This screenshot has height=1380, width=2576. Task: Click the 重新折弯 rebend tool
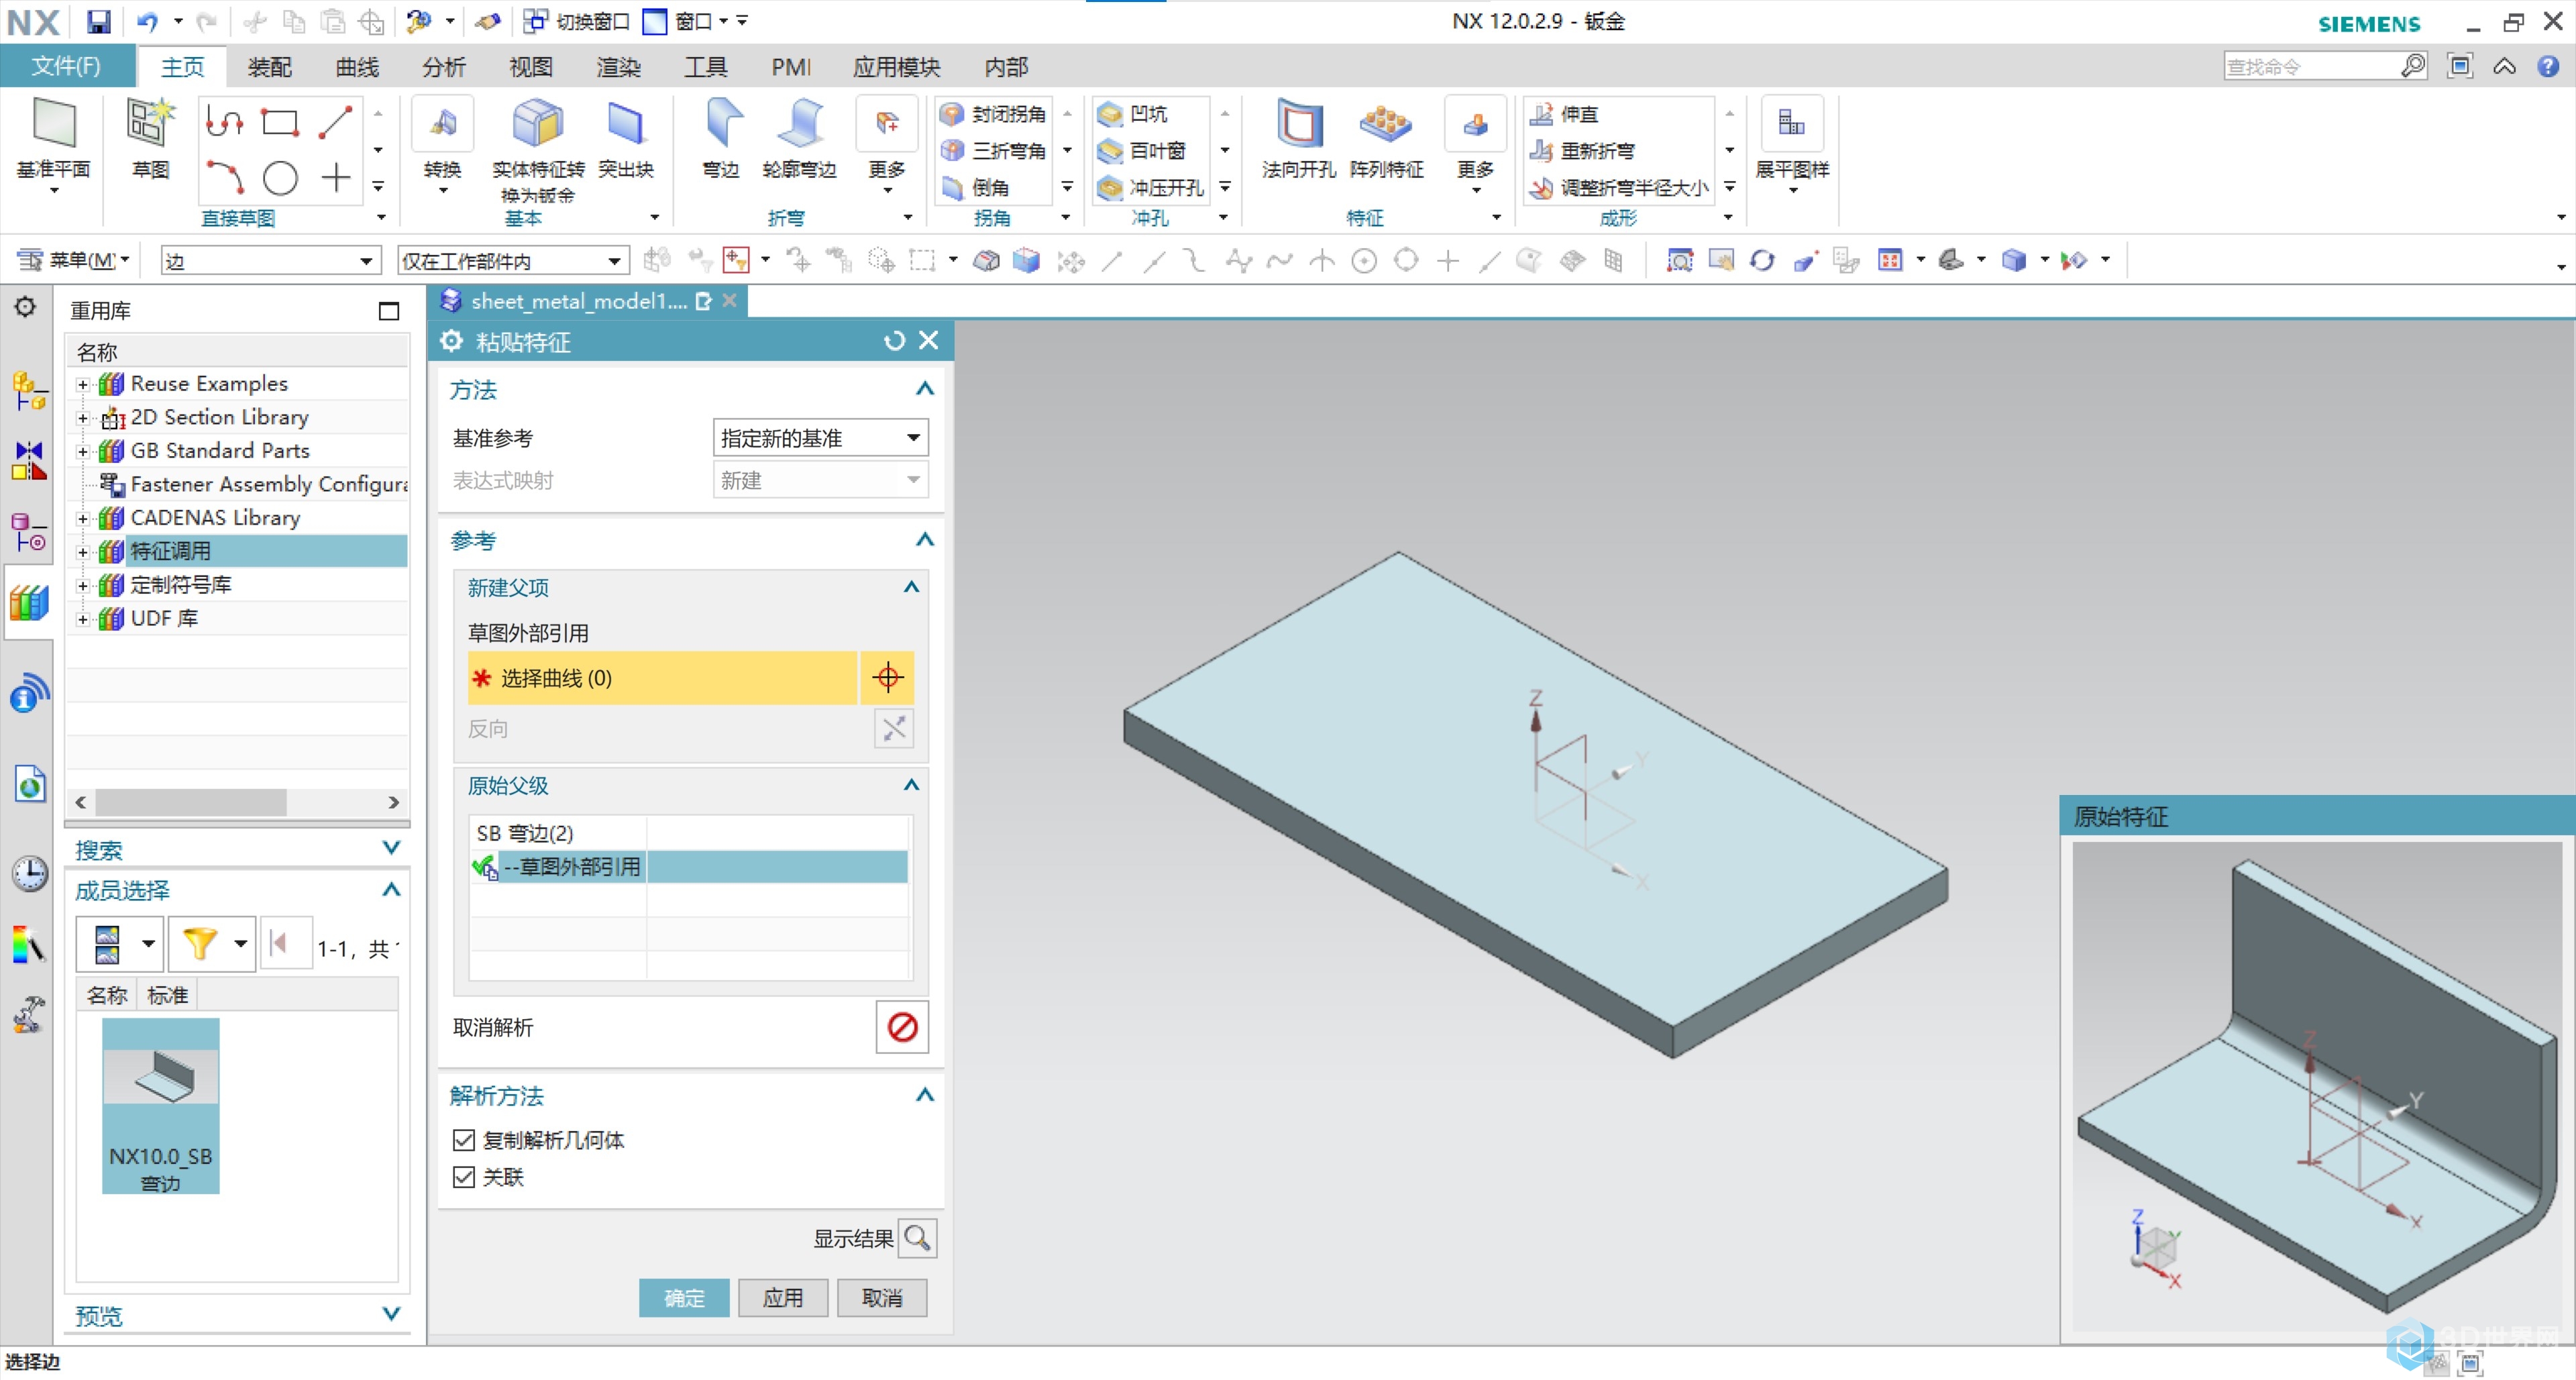(1584, 151)
